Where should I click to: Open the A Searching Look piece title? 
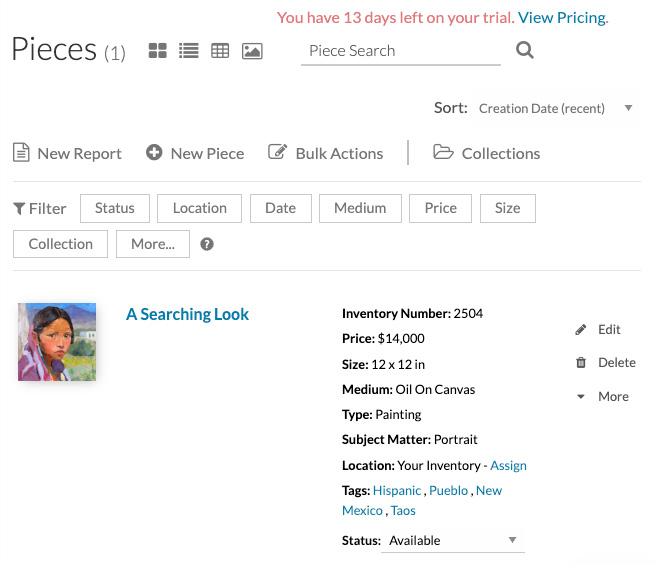pyautogui.click(x=187, y=314)
